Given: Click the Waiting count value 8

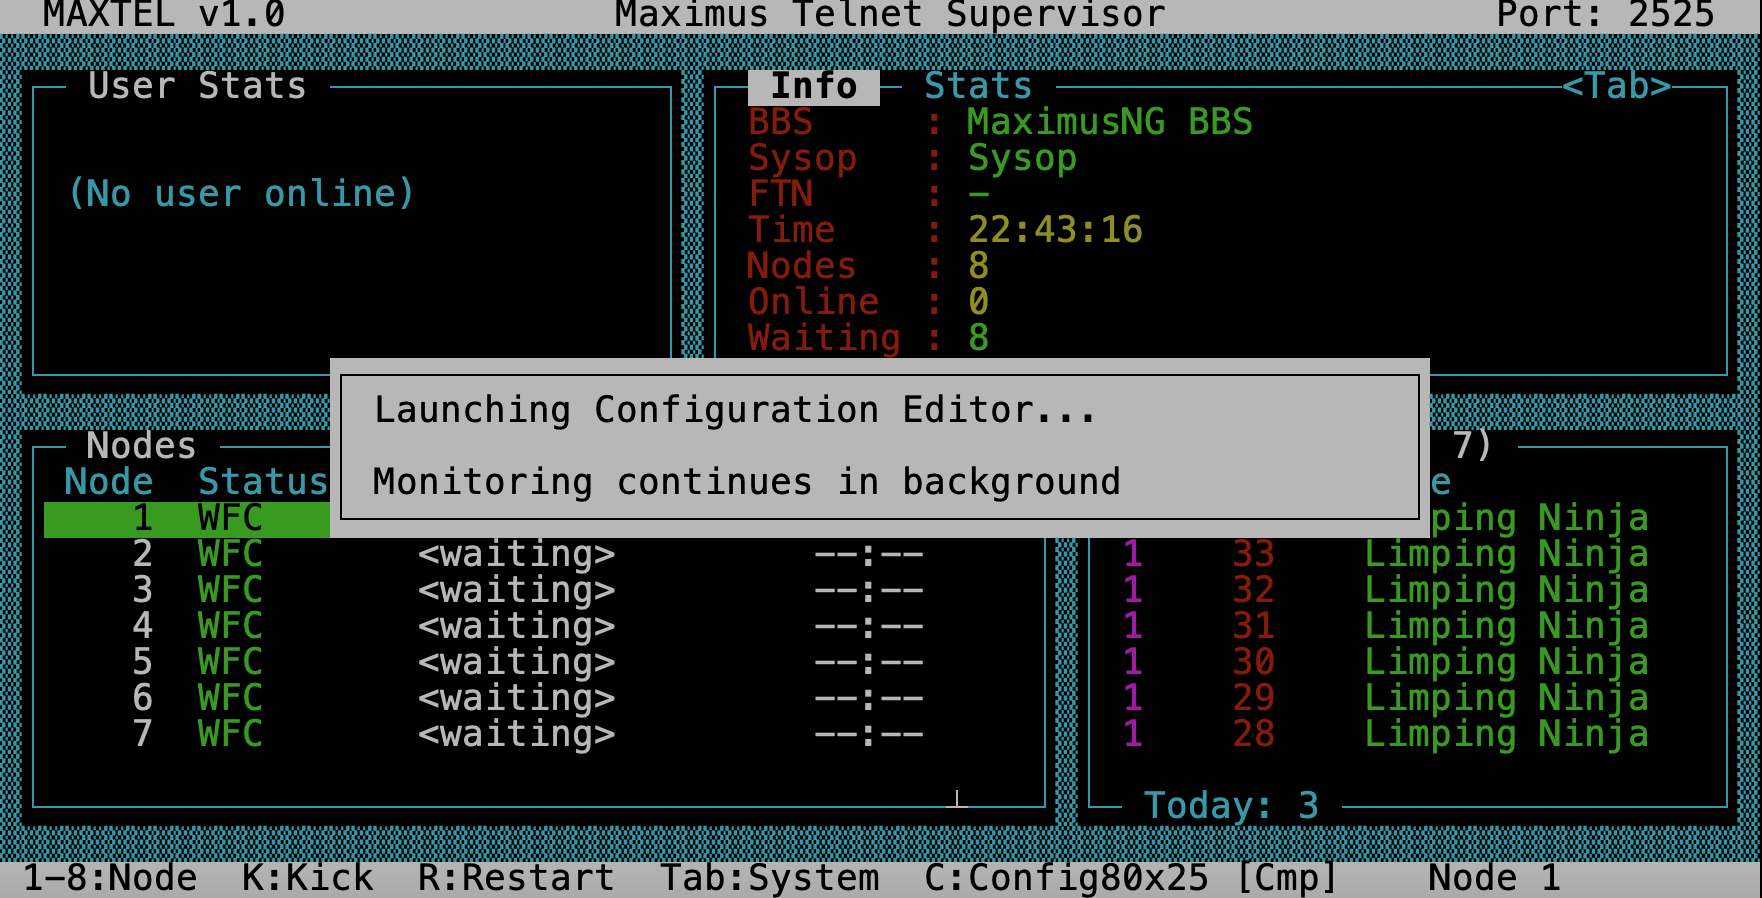Looking at the screenshot, I should pos(979,339).
